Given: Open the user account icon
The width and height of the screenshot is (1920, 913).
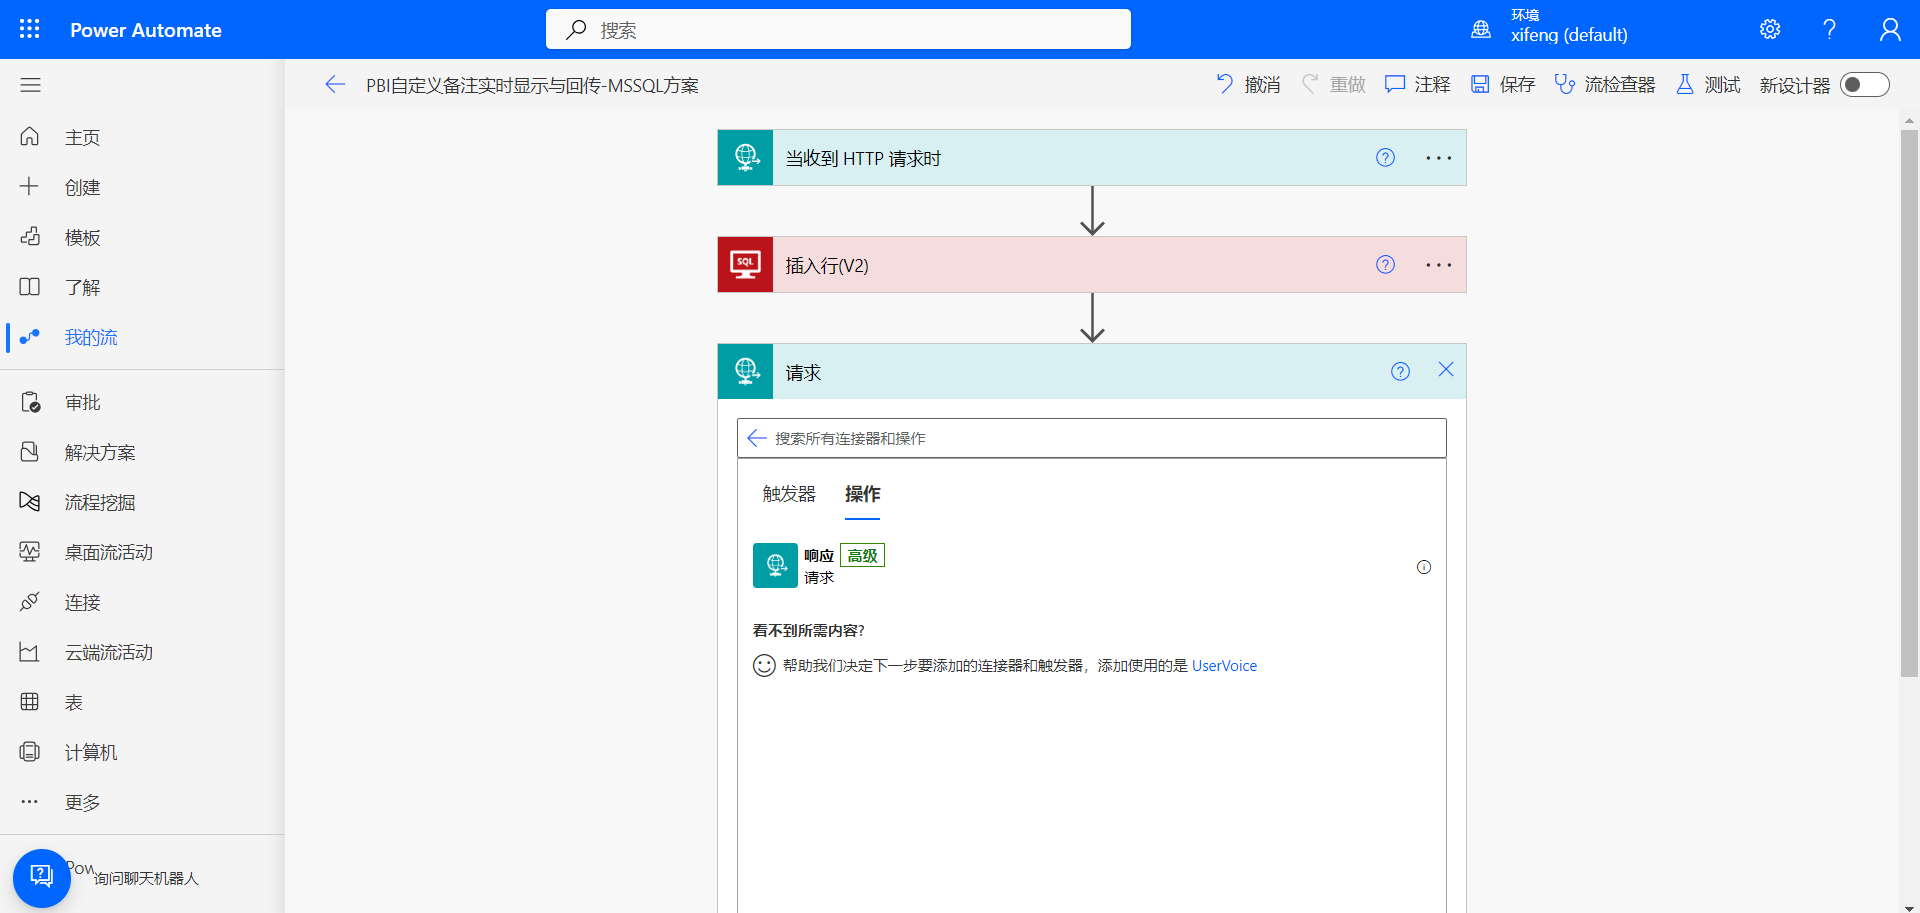Looking at the screenshot, I should [1889, 29].
